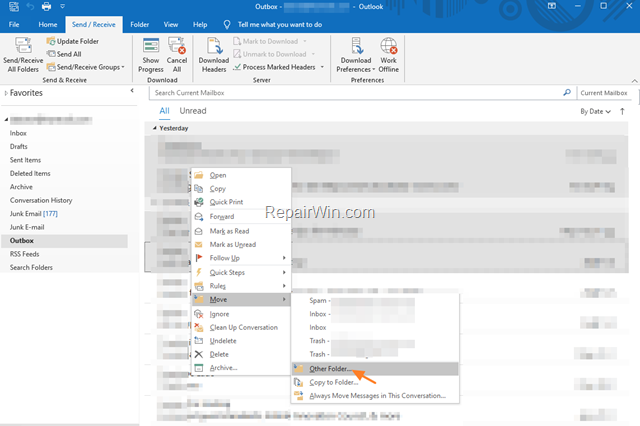The image size is (640, 426).
Task: Open Process Marked Headers dropdown arrow
Action: coord(322,67)
